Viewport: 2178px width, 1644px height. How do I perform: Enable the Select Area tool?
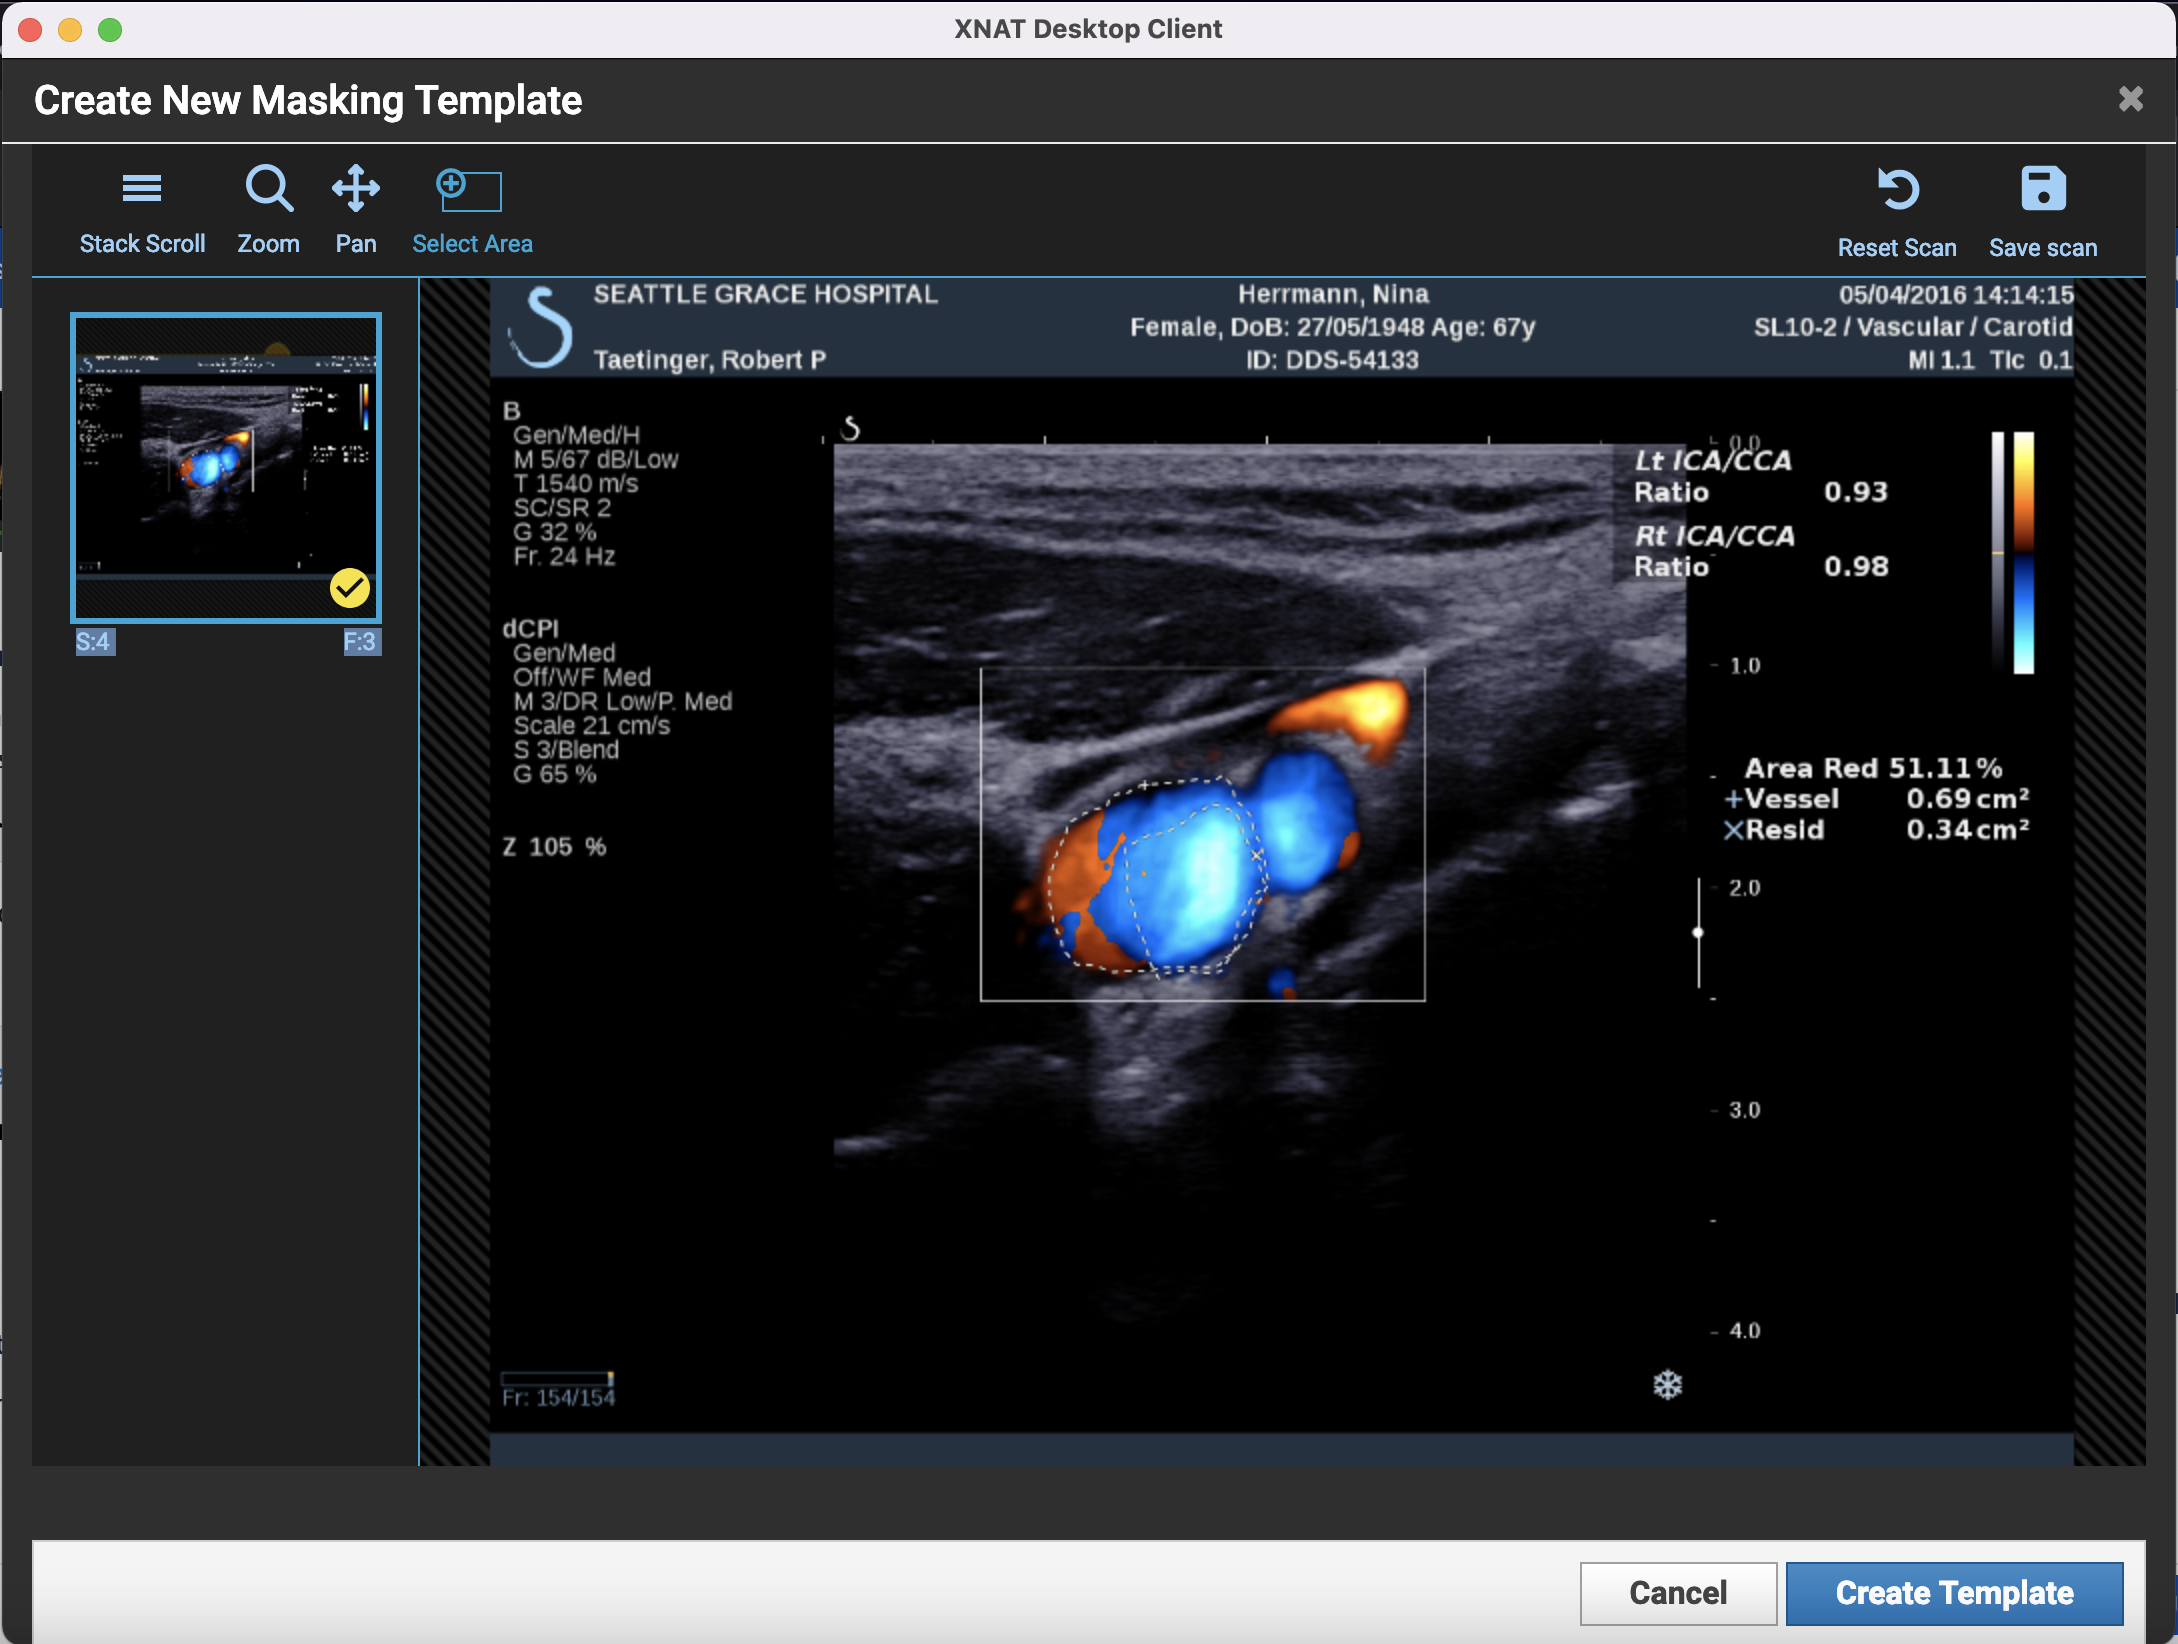[x=469, y=190]
